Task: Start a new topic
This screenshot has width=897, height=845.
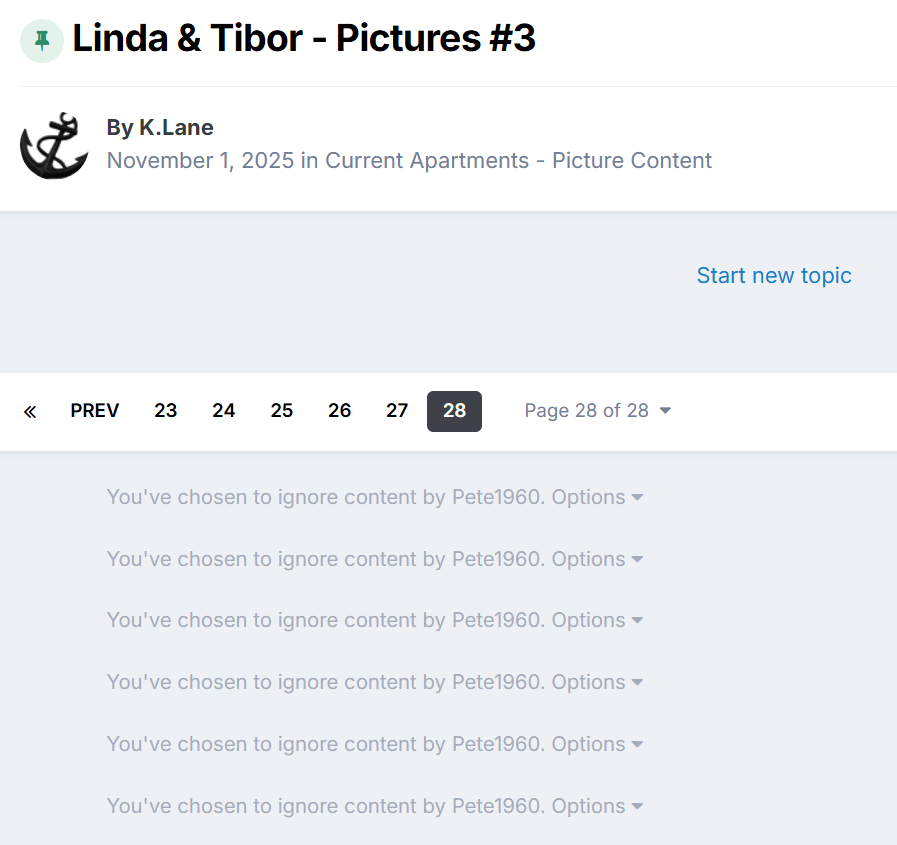Action: [x=774, y=276]
